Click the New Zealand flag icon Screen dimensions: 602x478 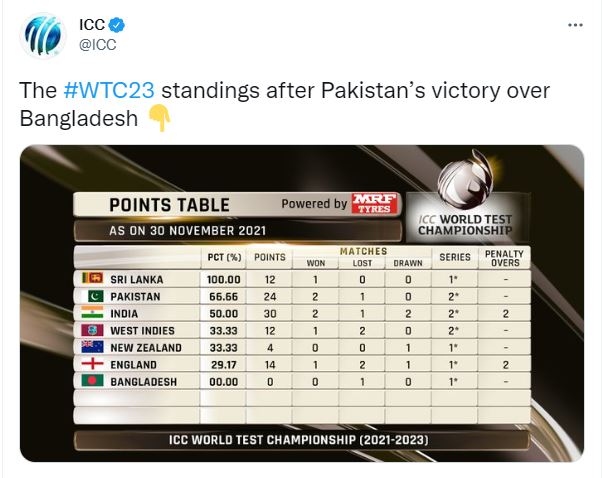coord(93,347)
